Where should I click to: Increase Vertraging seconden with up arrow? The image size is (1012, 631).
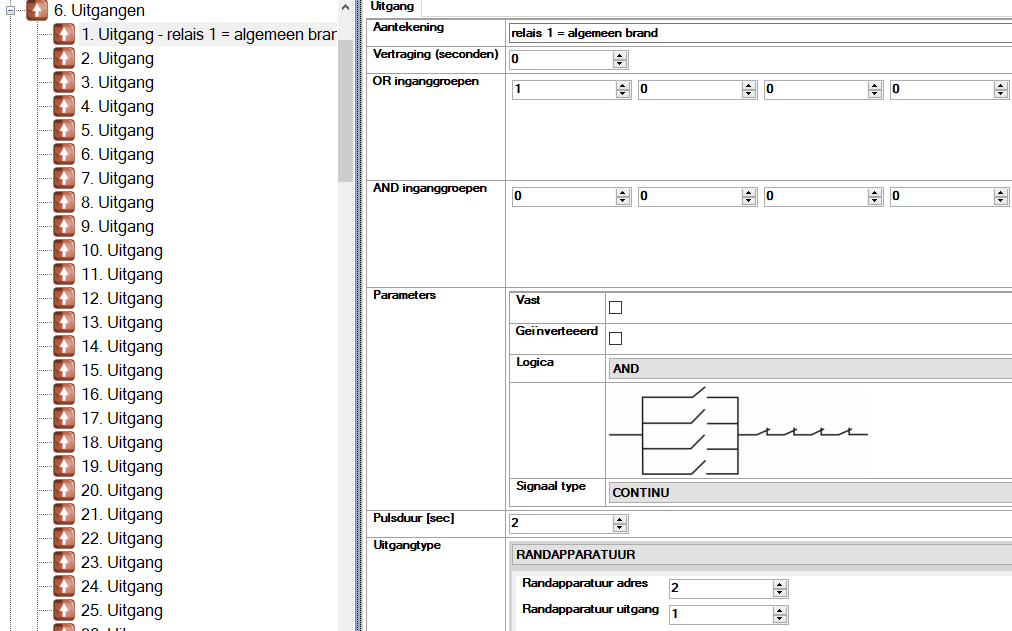(620, 55)
